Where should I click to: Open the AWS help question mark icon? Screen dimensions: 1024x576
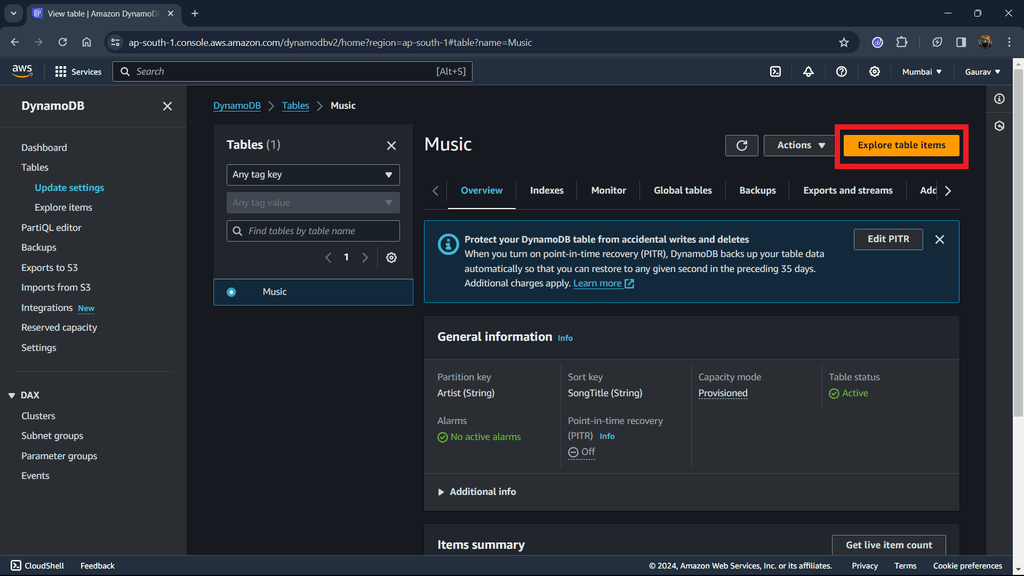click(x=841, y=72)
